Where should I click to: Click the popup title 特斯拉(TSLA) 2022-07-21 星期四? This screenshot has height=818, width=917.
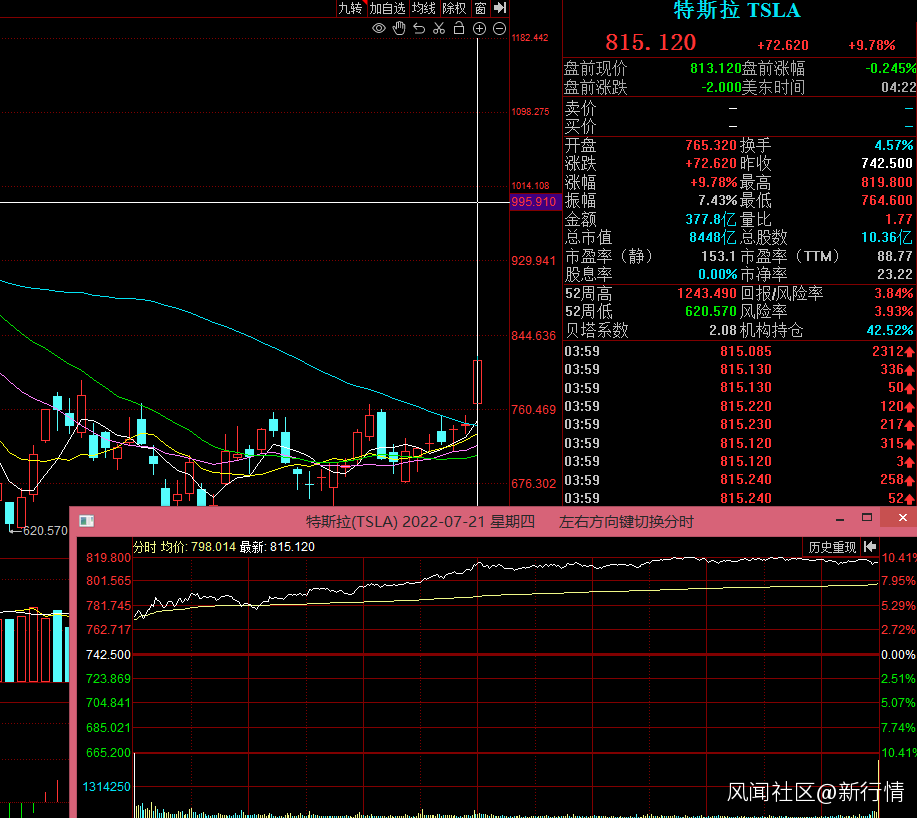[x=420, y=522]
